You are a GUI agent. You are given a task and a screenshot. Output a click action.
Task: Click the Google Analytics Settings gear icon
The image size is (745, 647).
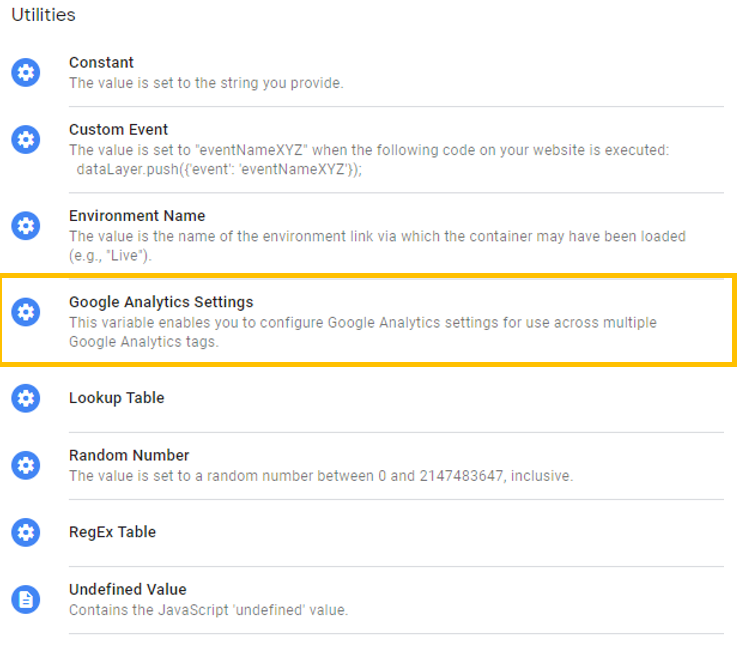point(26,312)
